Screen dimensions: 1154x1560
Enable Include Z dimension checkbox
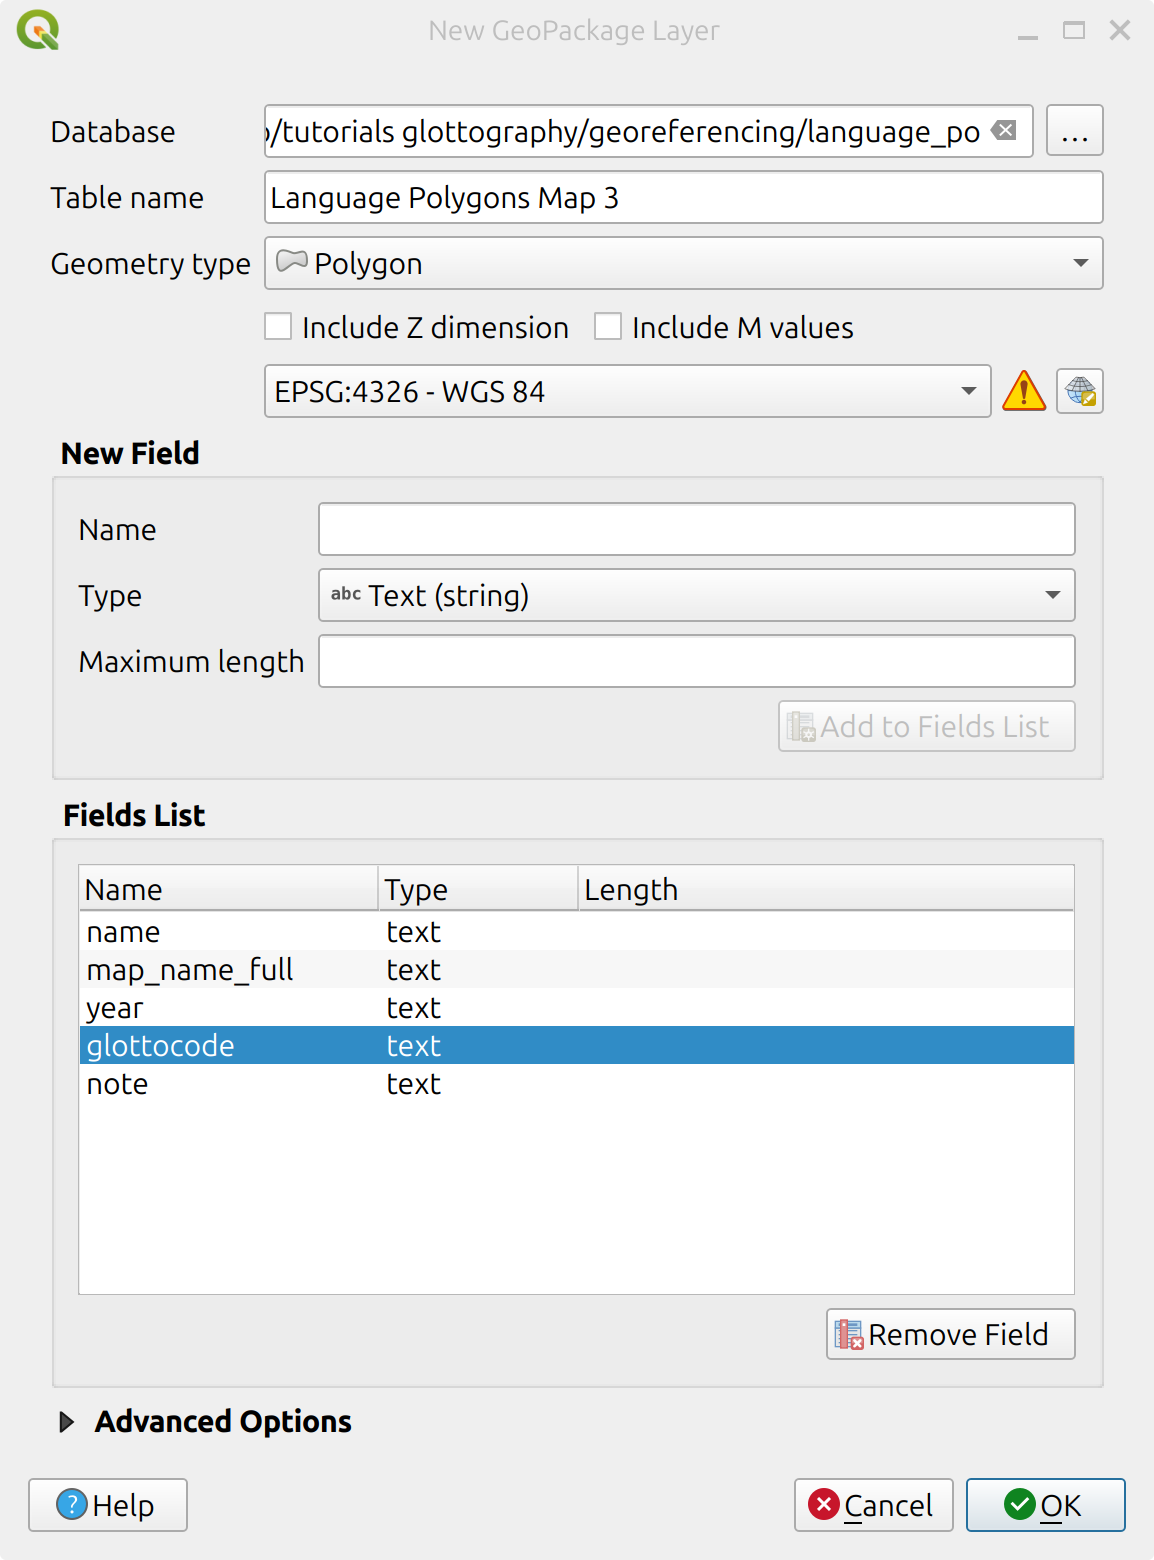(x=278, y=327)
